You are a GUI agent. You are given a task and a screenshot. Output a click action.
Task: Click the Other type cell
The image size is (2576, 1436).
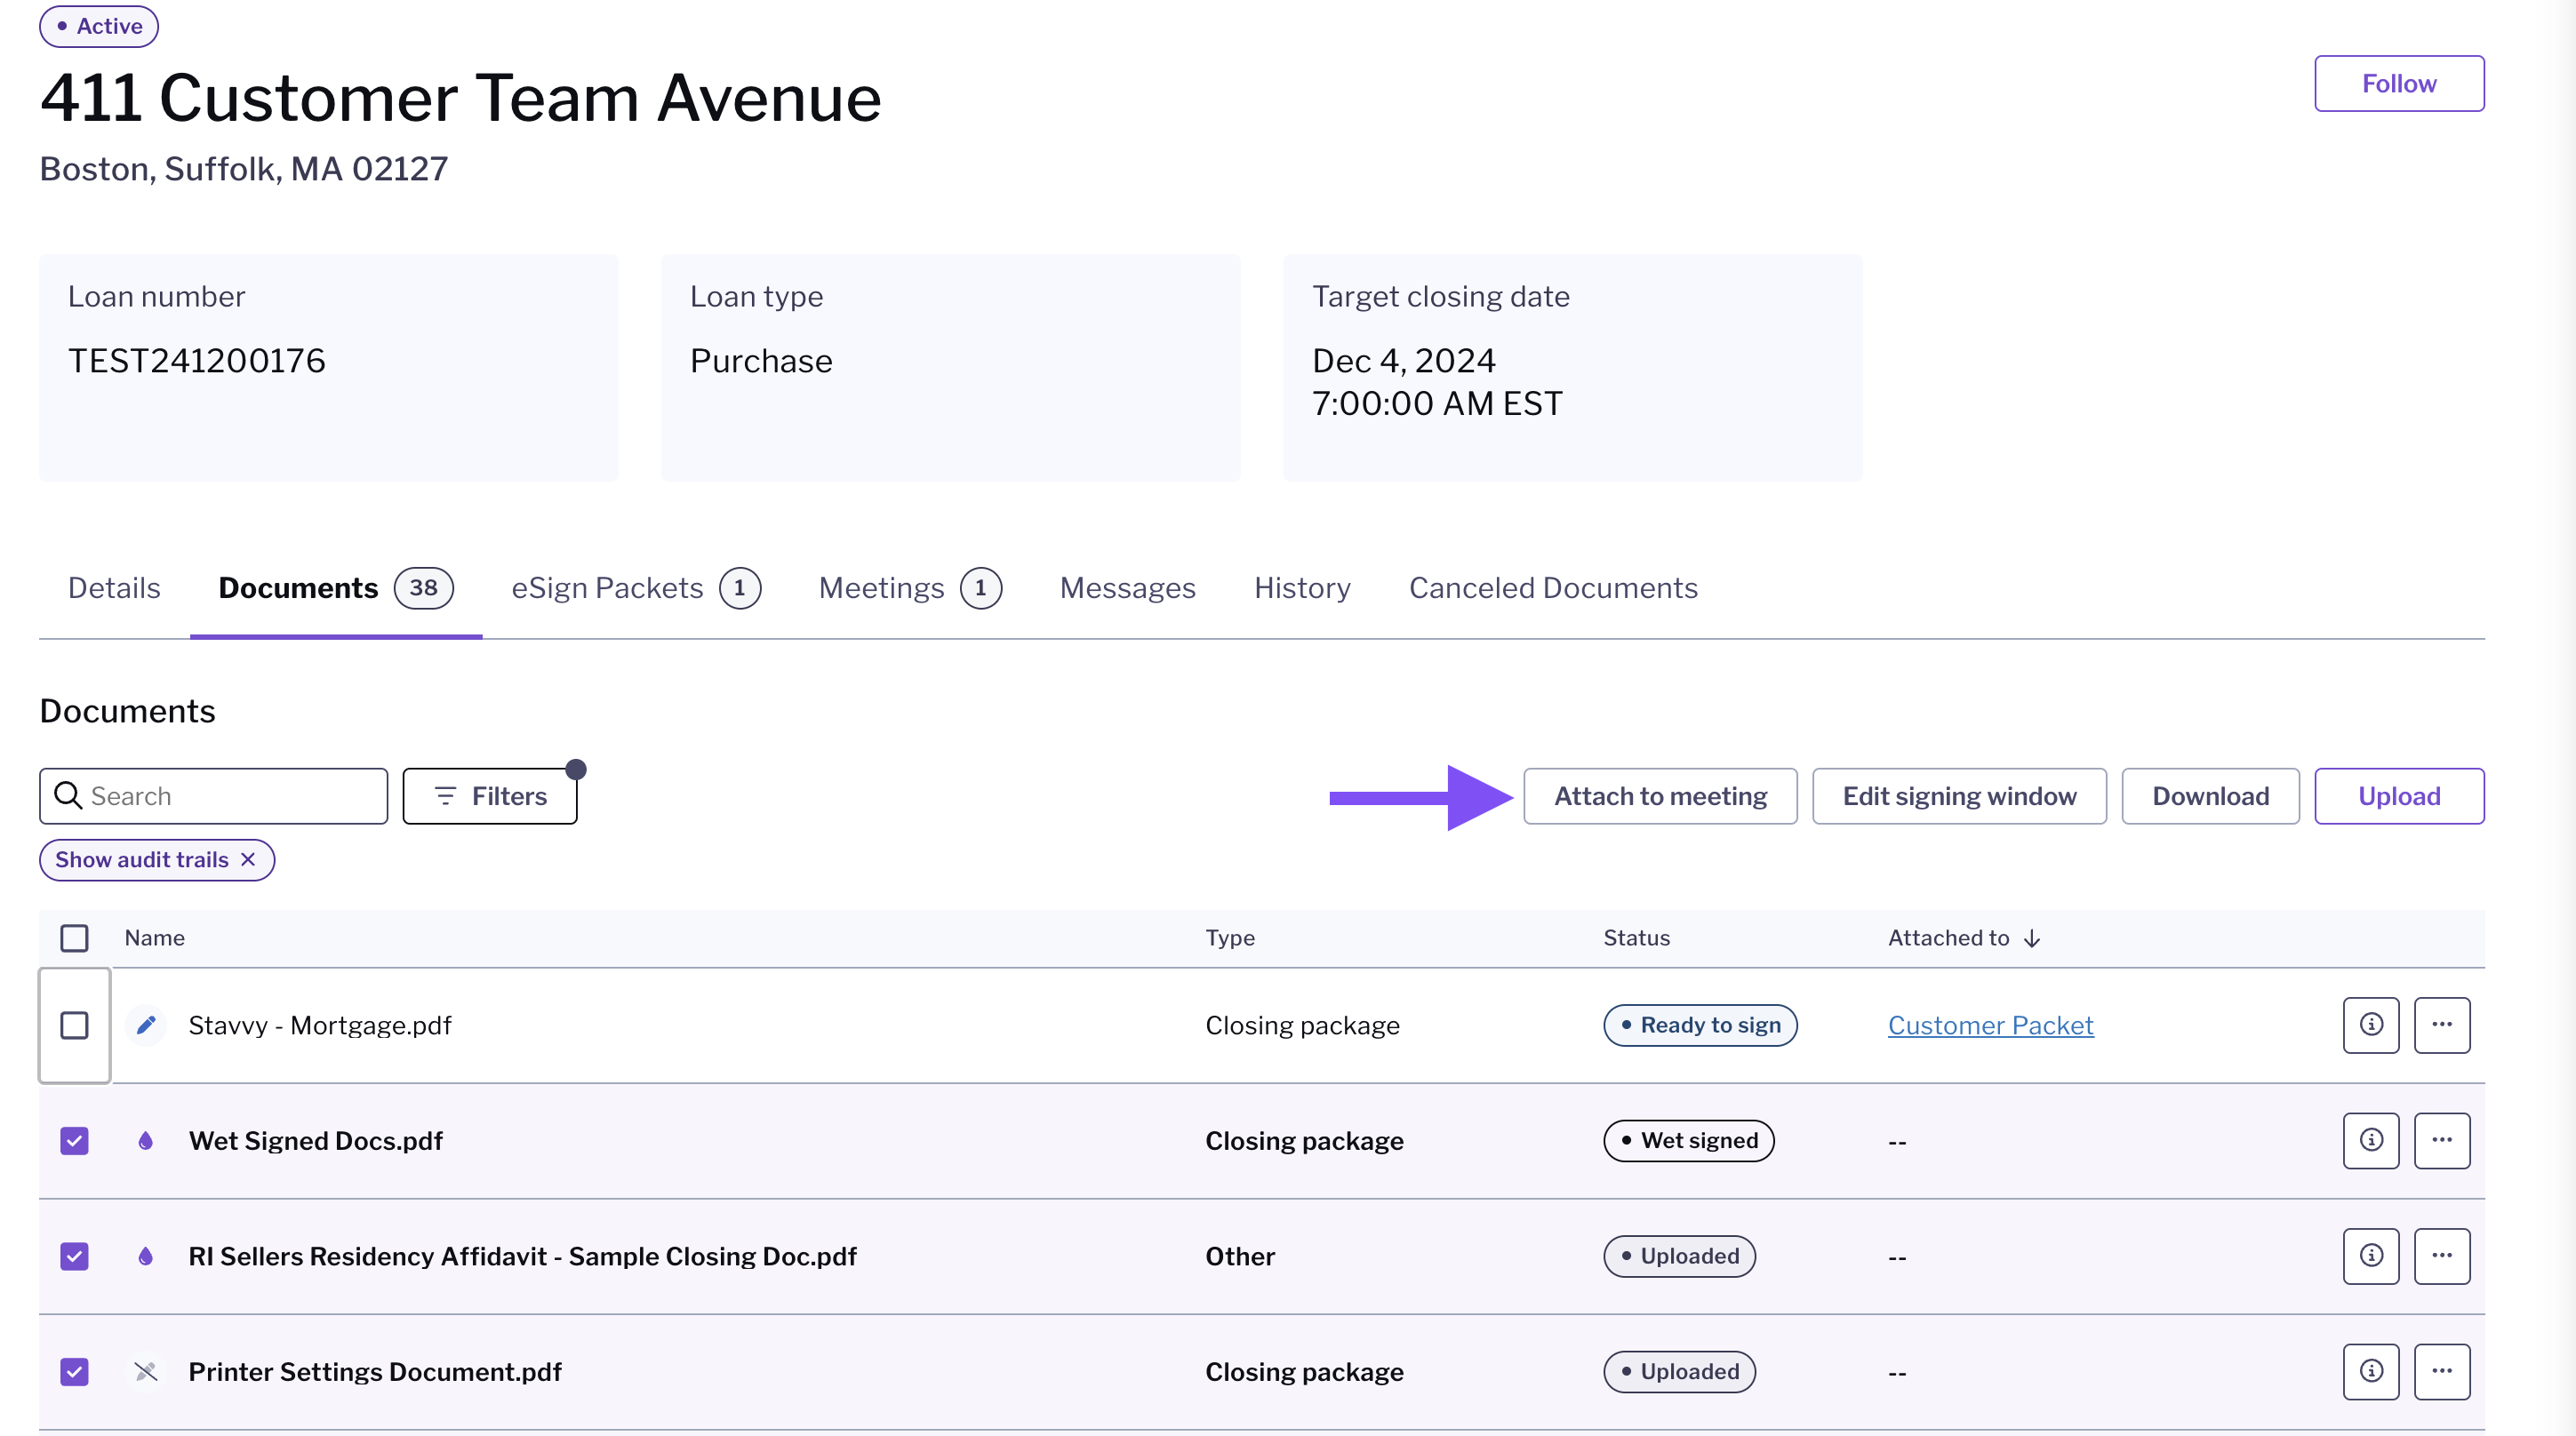1240,1256
